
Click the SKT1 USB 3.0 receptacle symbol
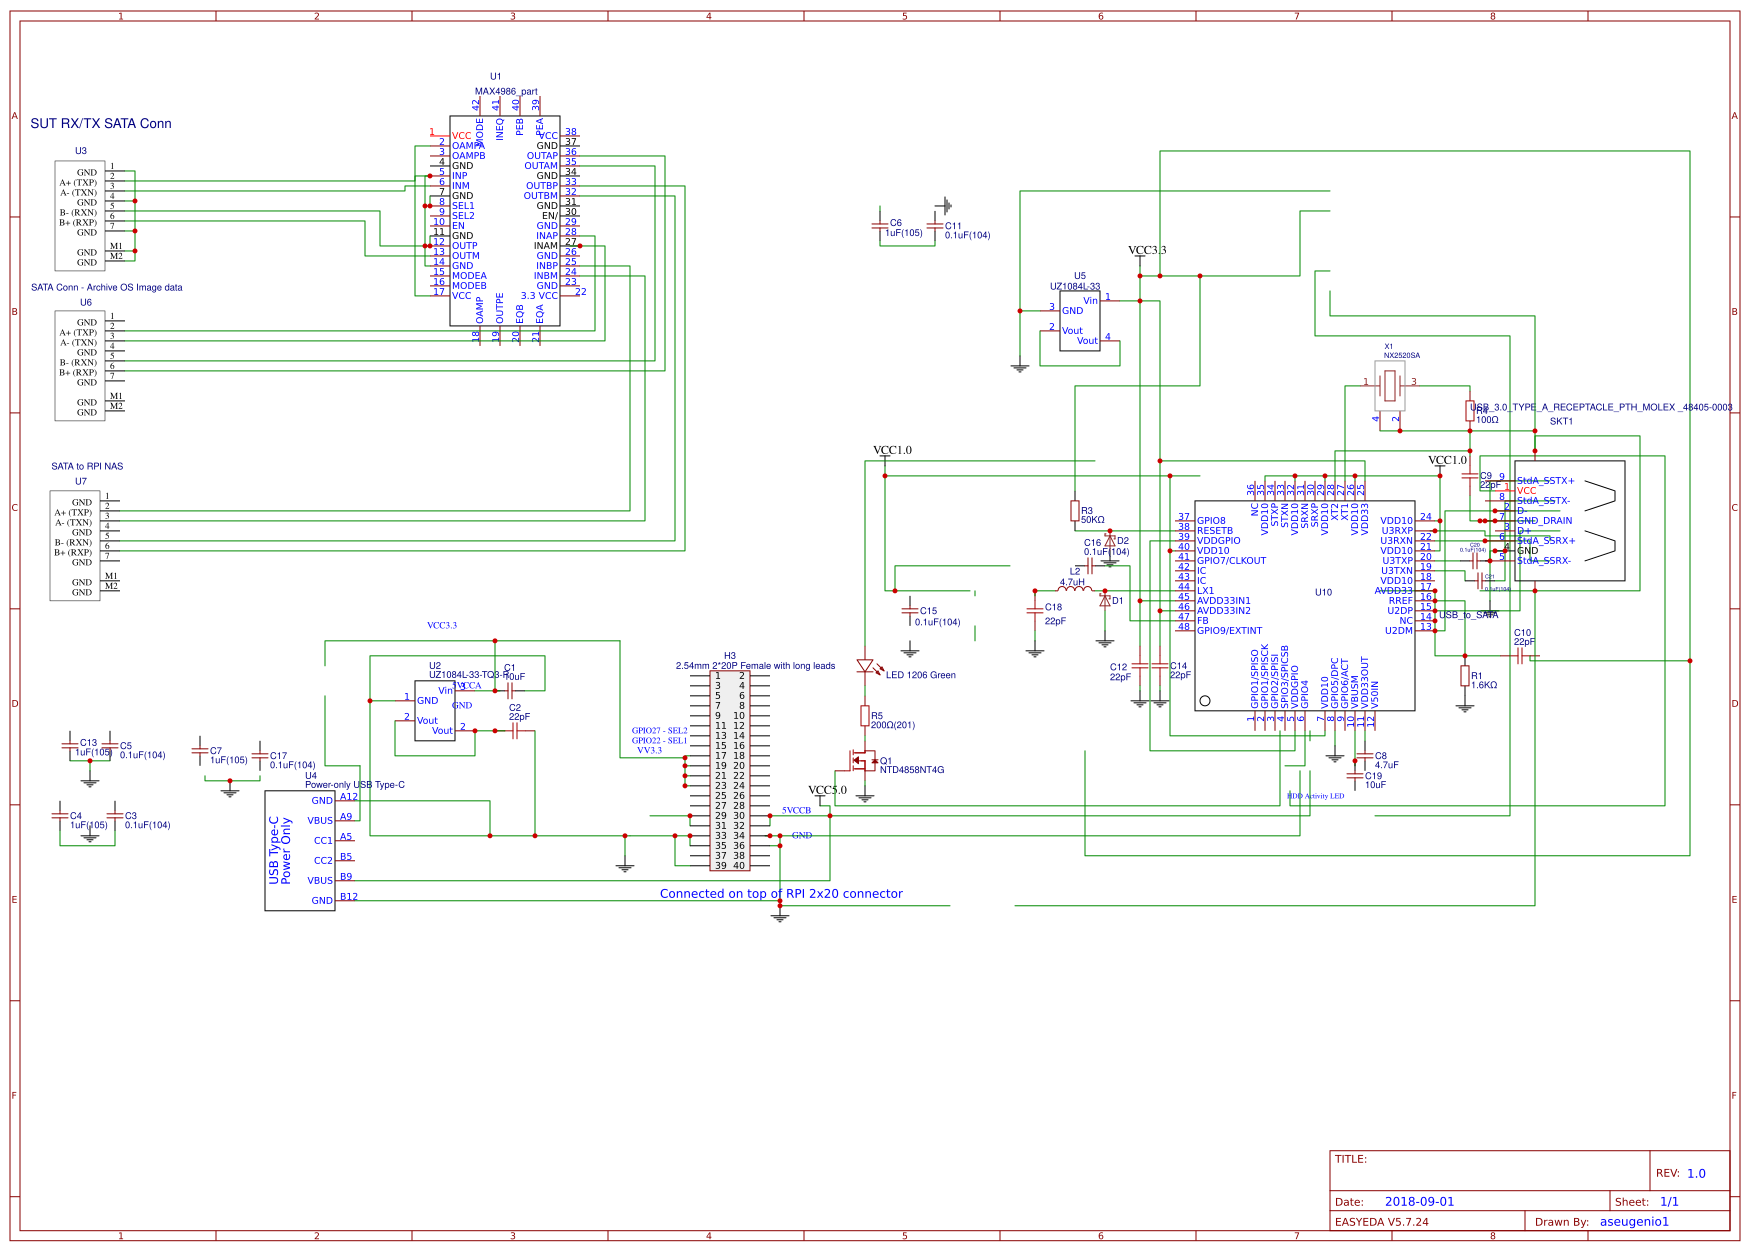1570,521
